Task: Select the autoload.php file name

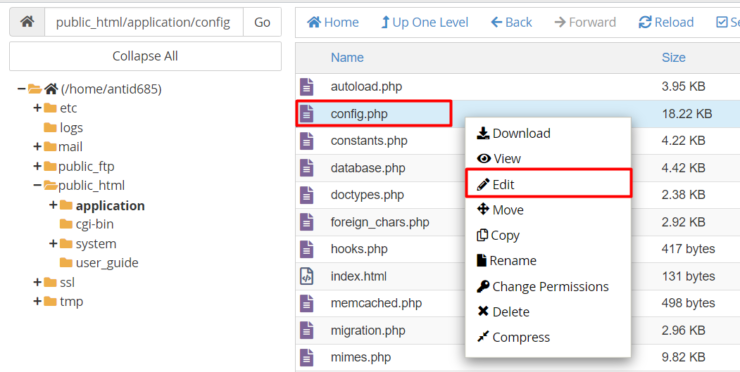Action: (366, 87)
